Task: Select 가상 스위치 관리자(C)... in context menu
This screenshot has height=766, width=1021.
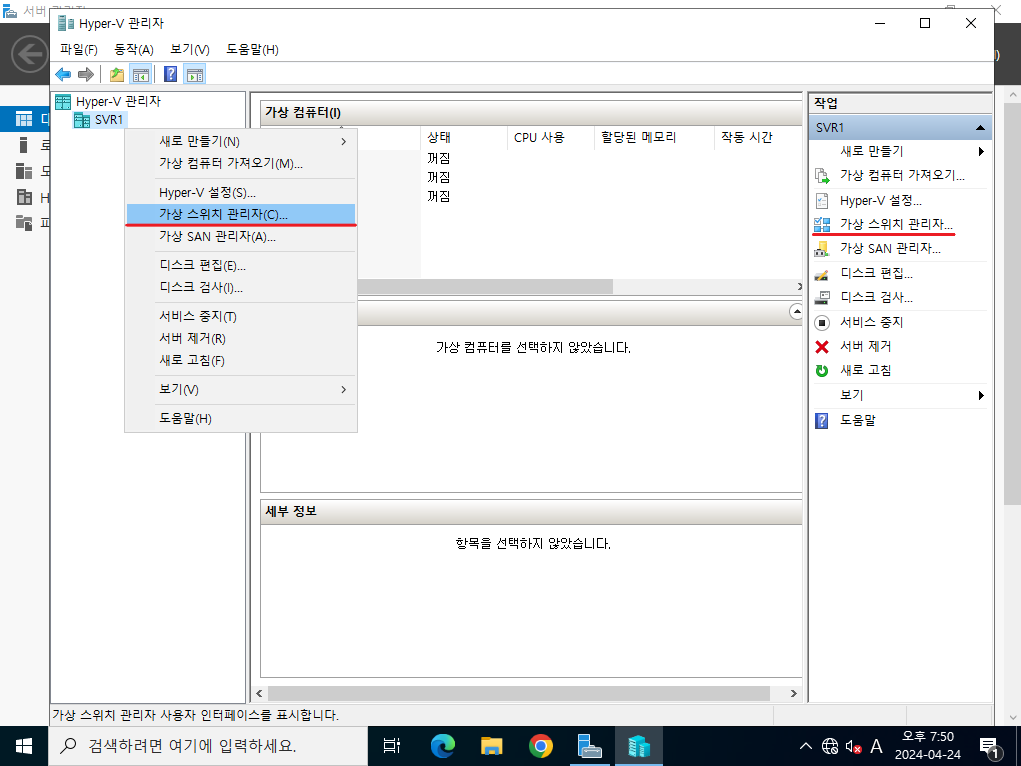Action: (241, 214)
